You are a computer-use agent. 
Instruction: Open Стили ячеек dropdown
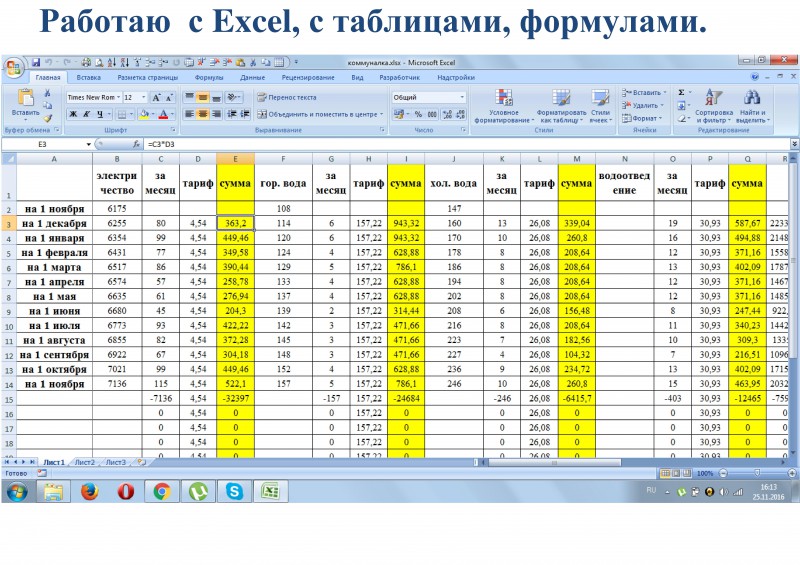click(x=601, y=106)
